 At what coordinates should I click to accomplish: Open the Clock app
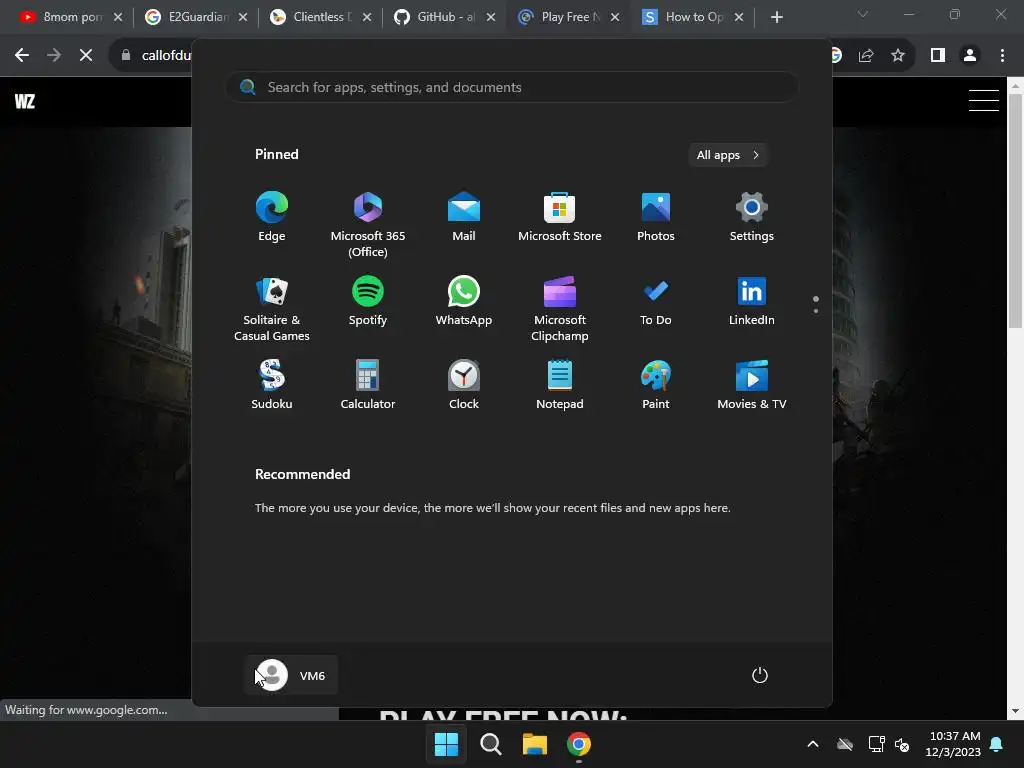464,386
